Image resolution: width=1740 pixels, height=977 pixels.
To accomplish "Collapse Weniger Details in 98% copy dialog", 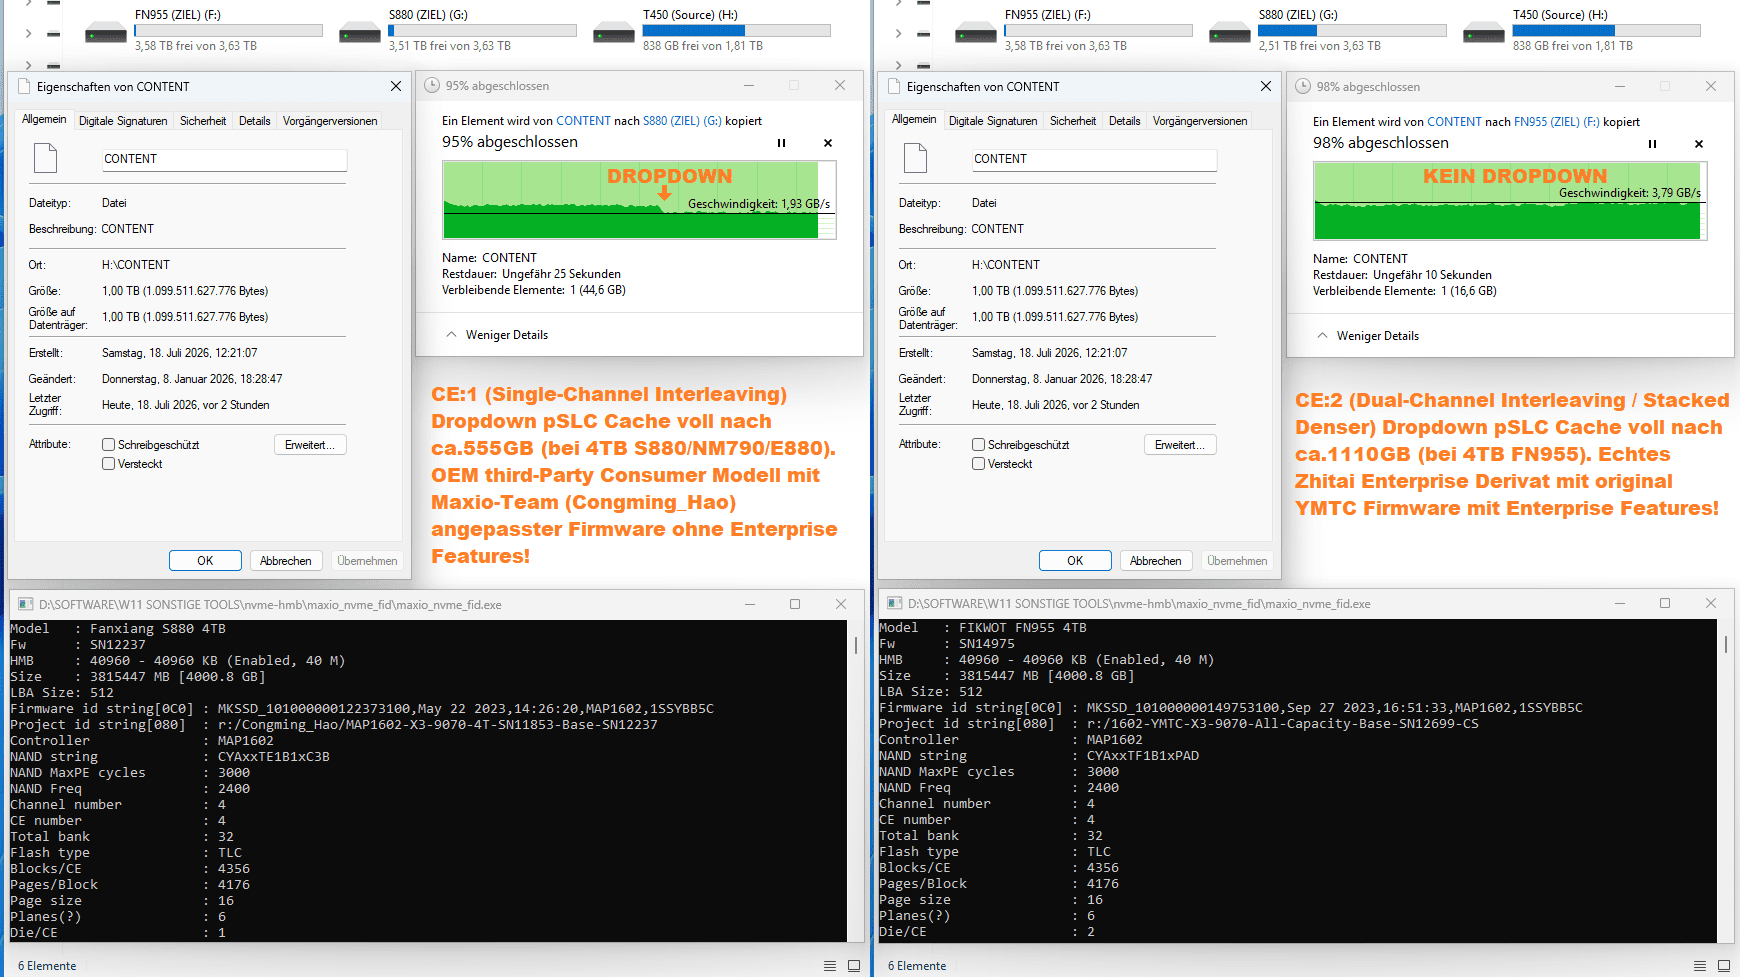I will pyautogui.click(x=1368, y=336).
